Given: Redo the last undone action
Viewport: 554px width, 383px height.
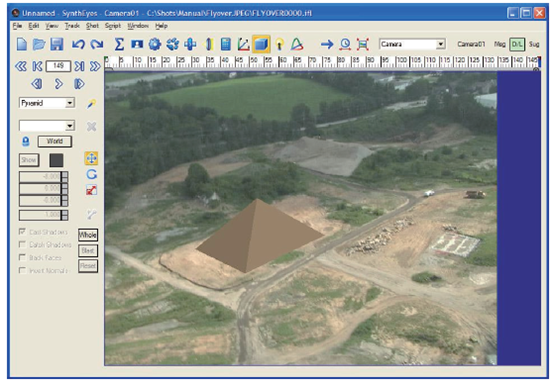Looking at the screenshot, I should (97, 45).
